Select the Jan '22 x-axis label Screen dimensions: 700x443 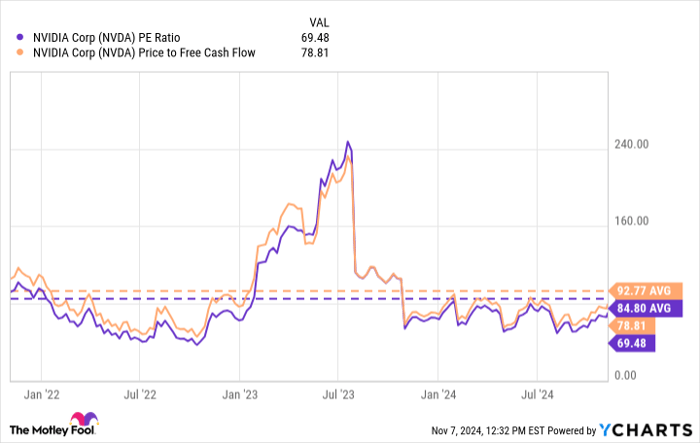coord(45,394)
